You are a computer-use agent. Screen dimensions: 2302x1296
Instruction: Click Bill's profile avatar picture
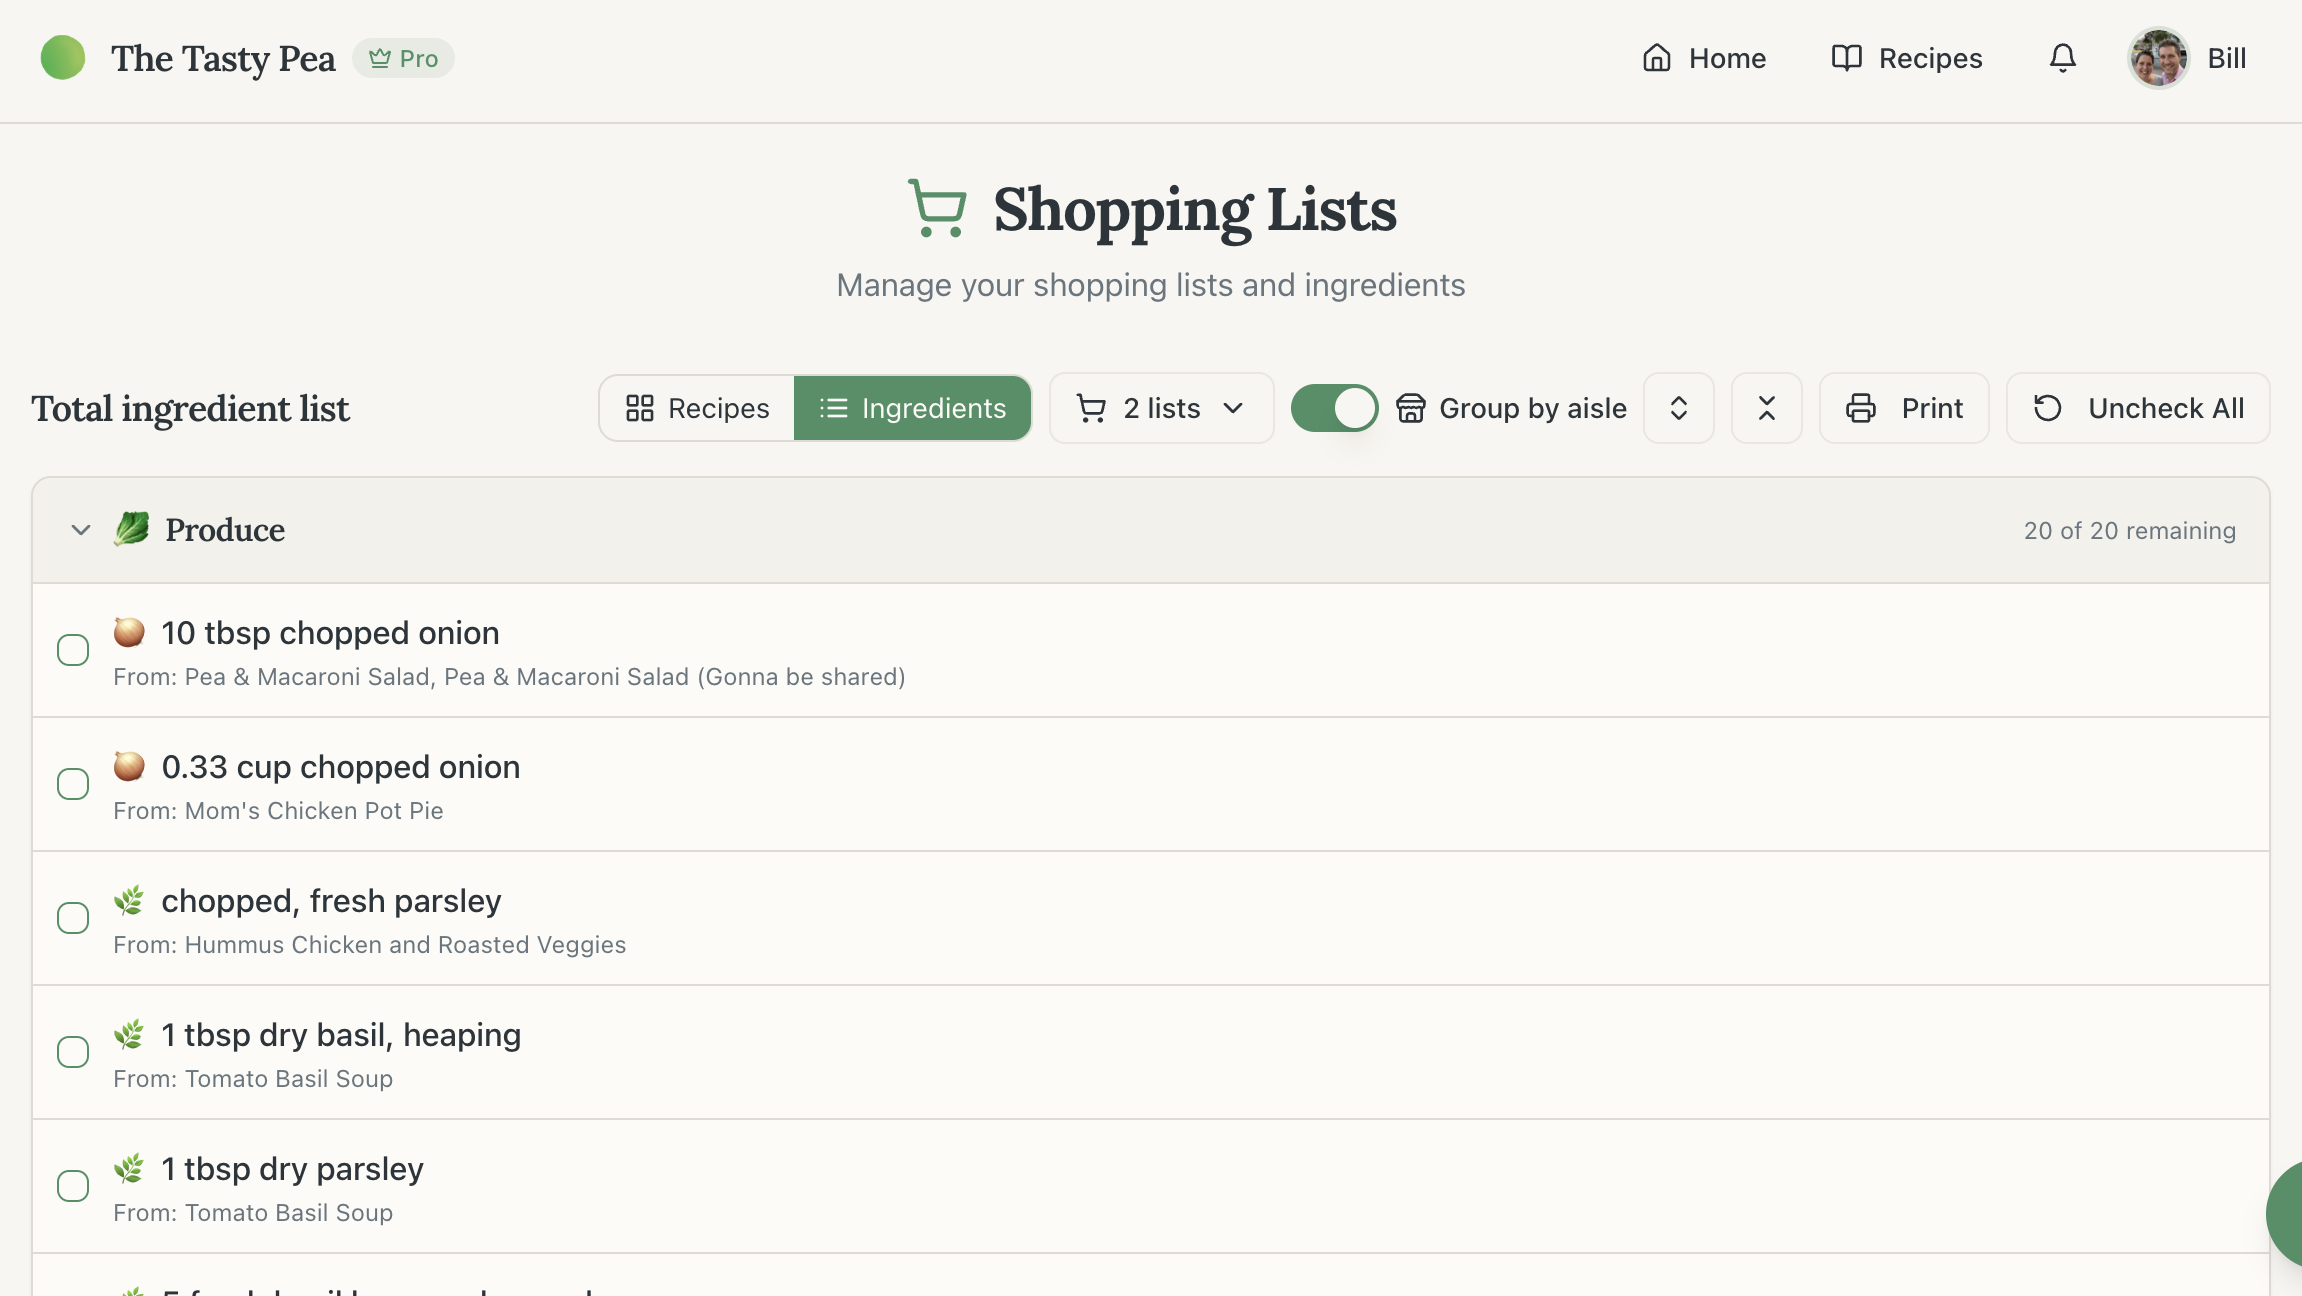[x=2158, y=58]
